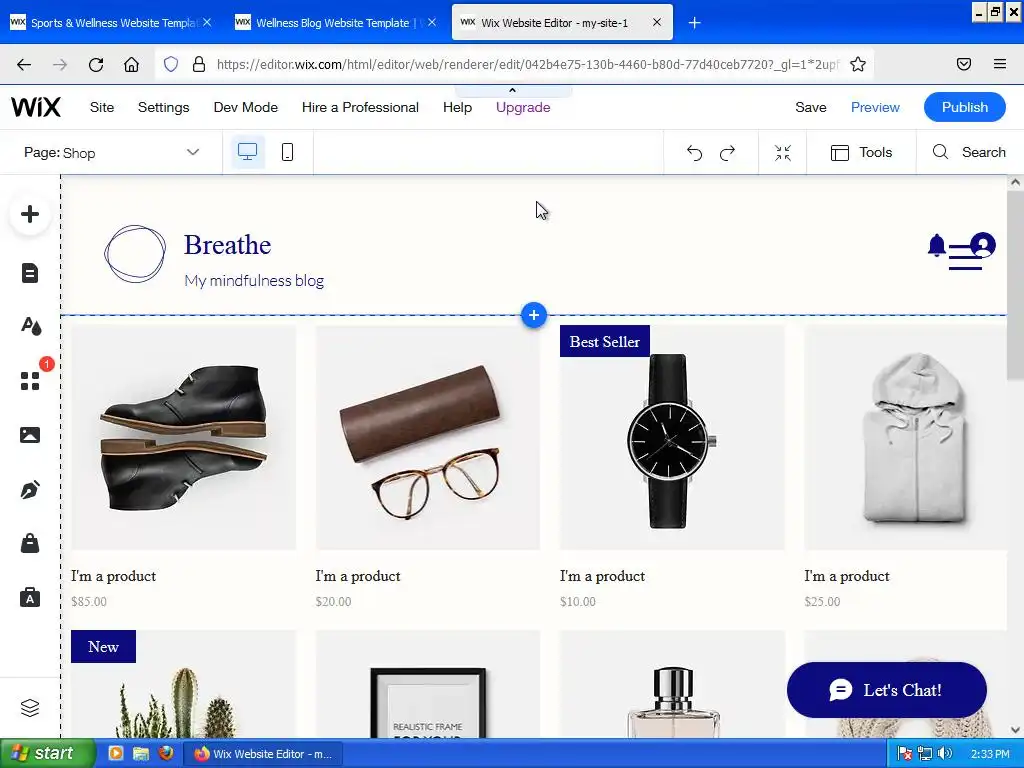Open the Firefox application menu
The height and width of the screenshot is (768, 1024).
pos(999,64)
